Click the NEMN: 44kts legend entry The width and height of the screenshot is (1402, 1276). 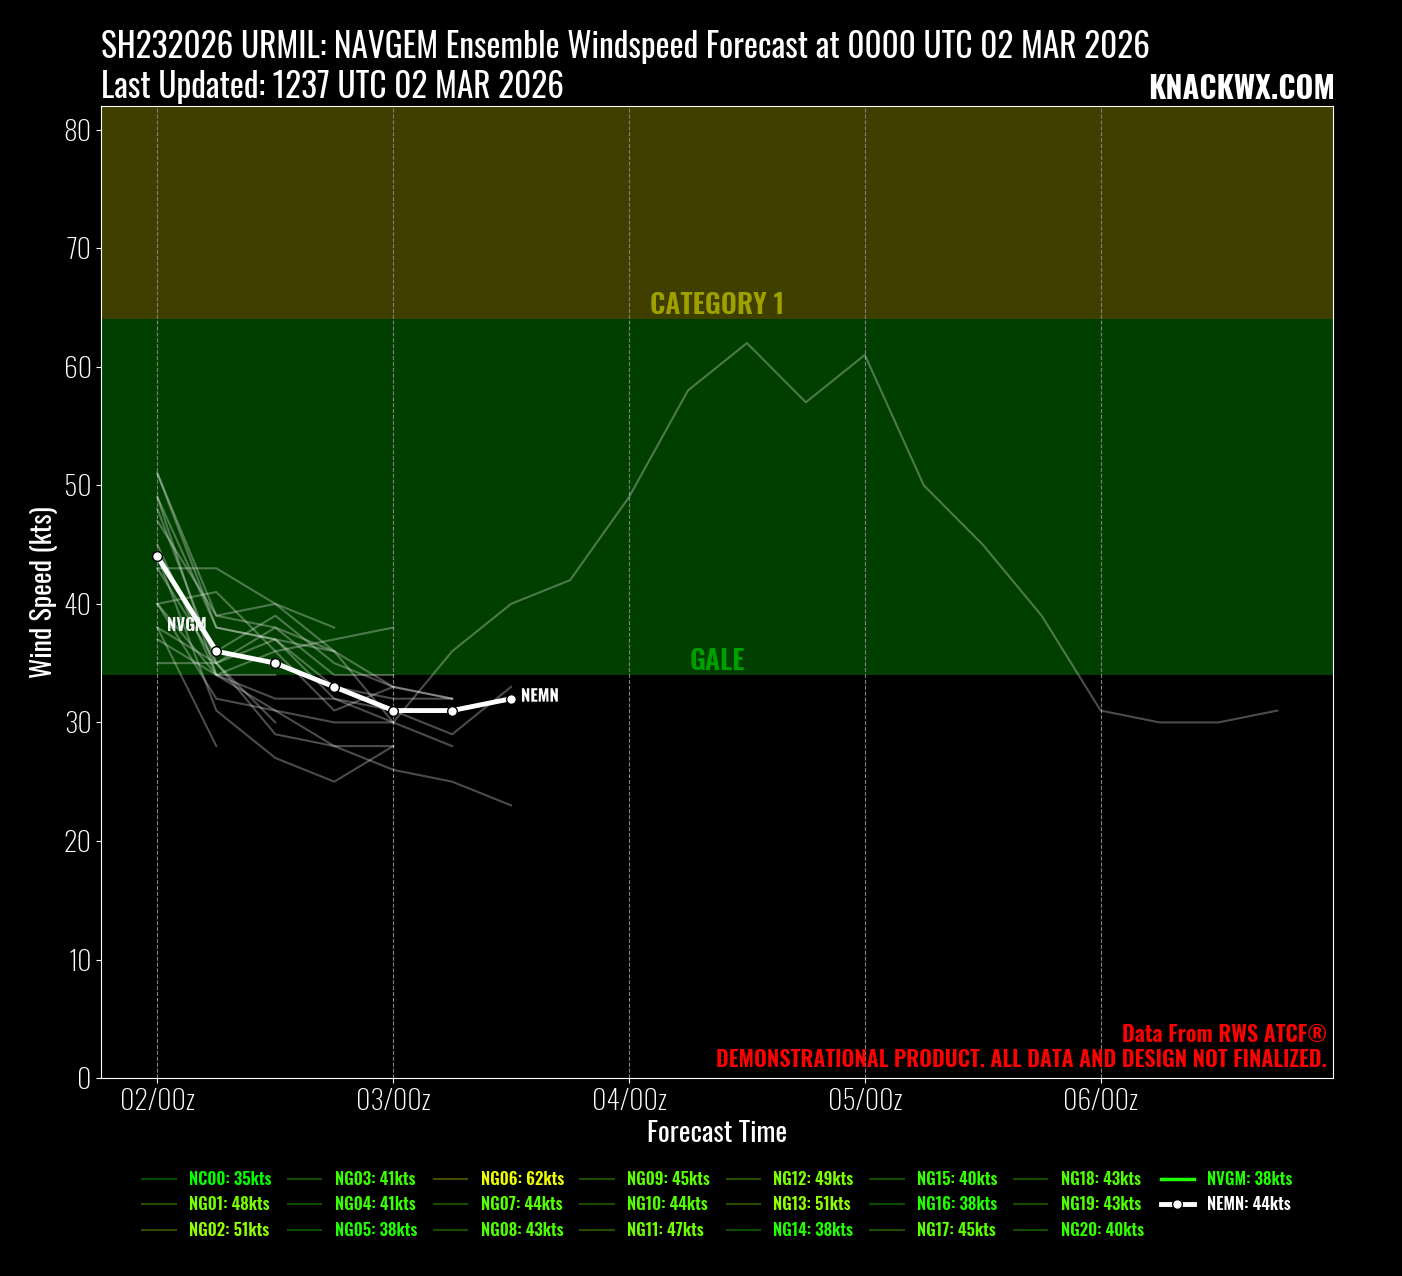click(x=1248, y=1204)
